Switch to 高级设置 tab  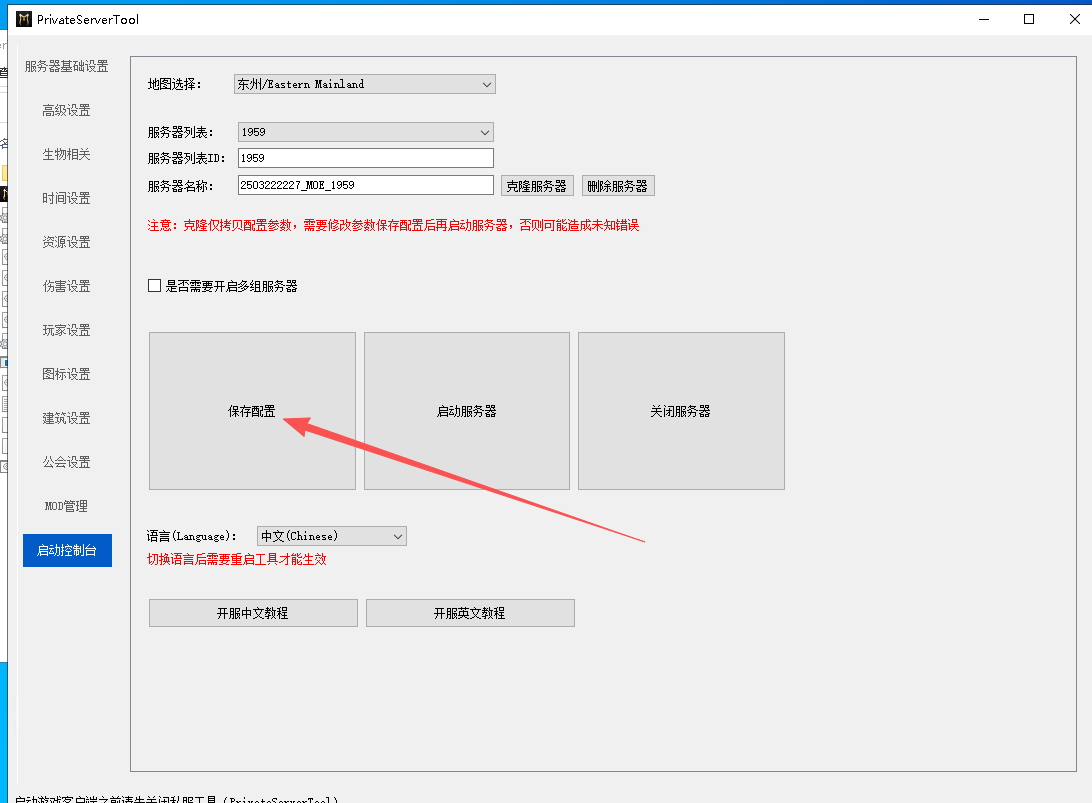[x=67, y=111]
